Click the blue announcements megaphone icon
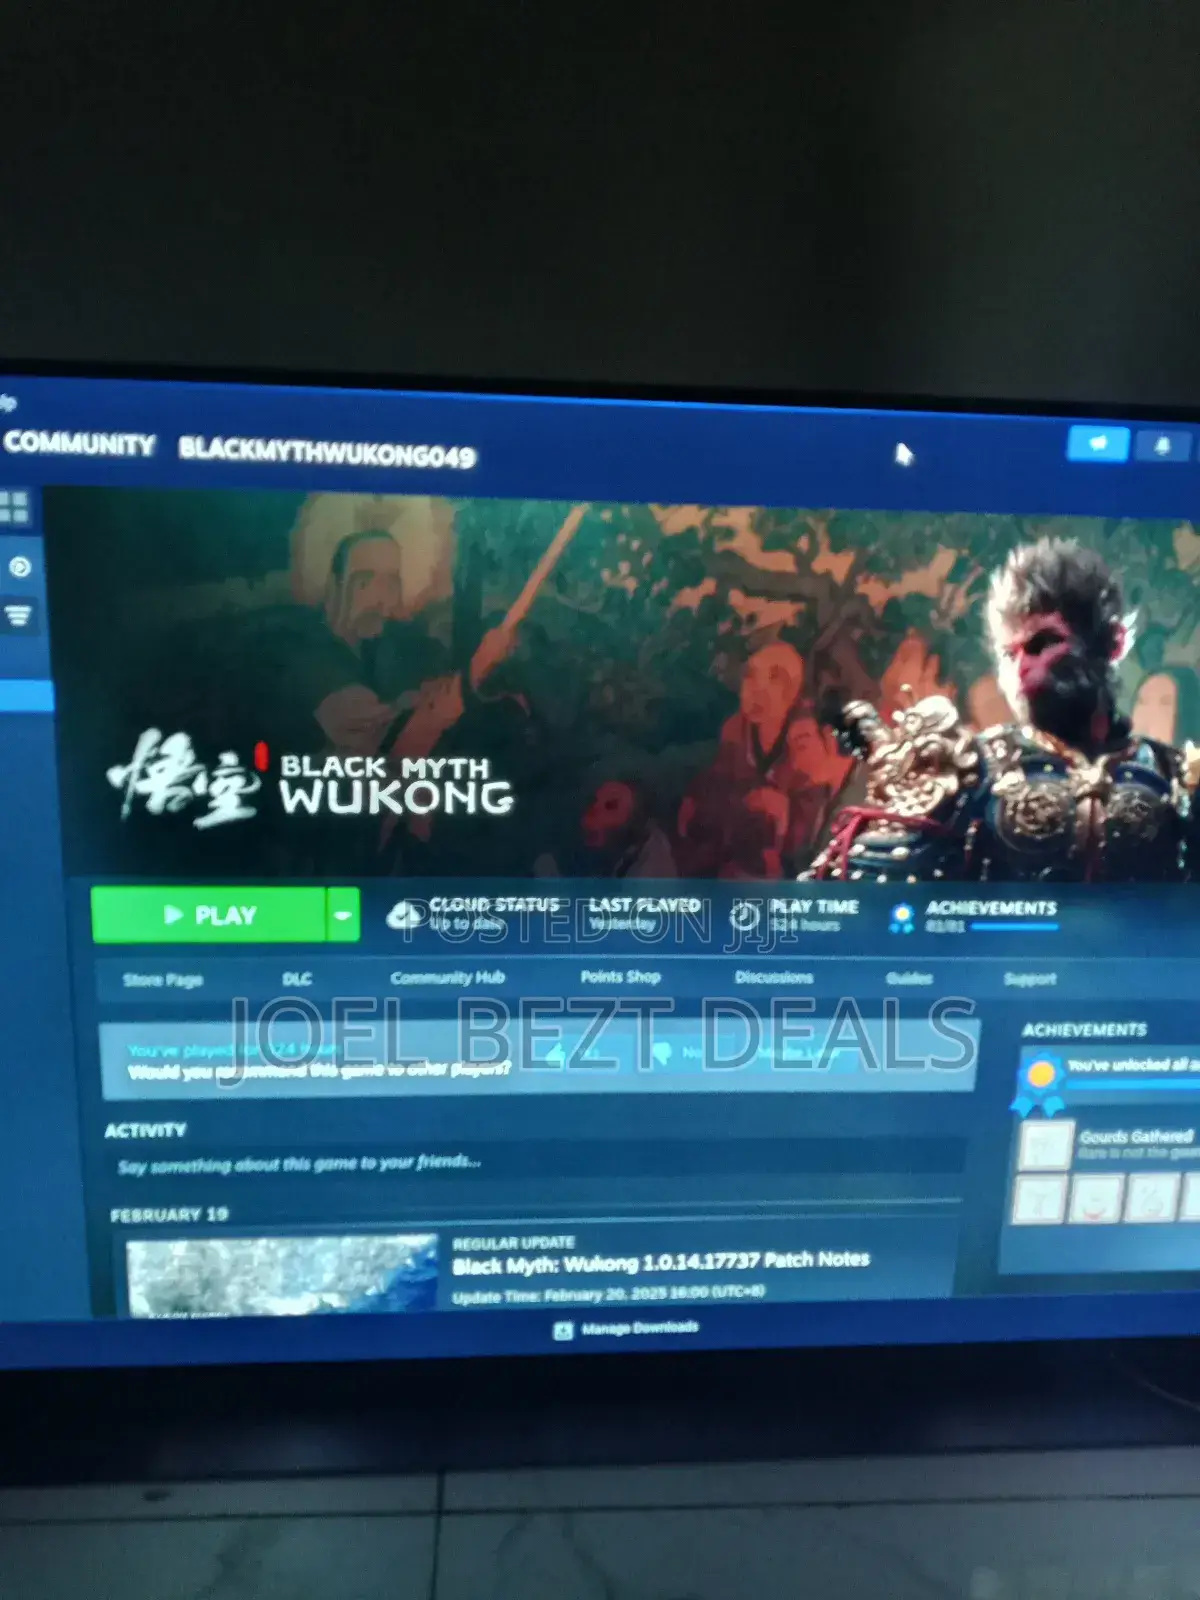Image resolution: width=1200 pixels, height=1600 pixels. tap(1098, 443)
